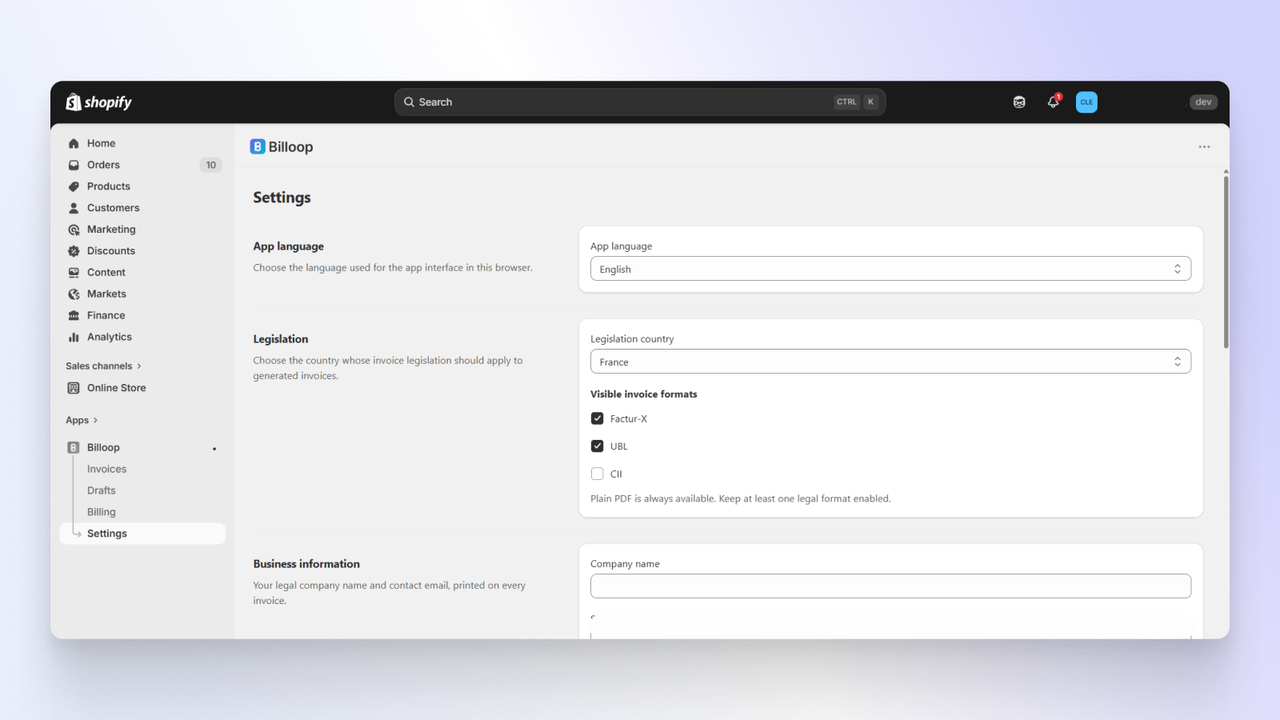Click the Company name field
The image size is (1280, 720).
click(x=890, y=586)
